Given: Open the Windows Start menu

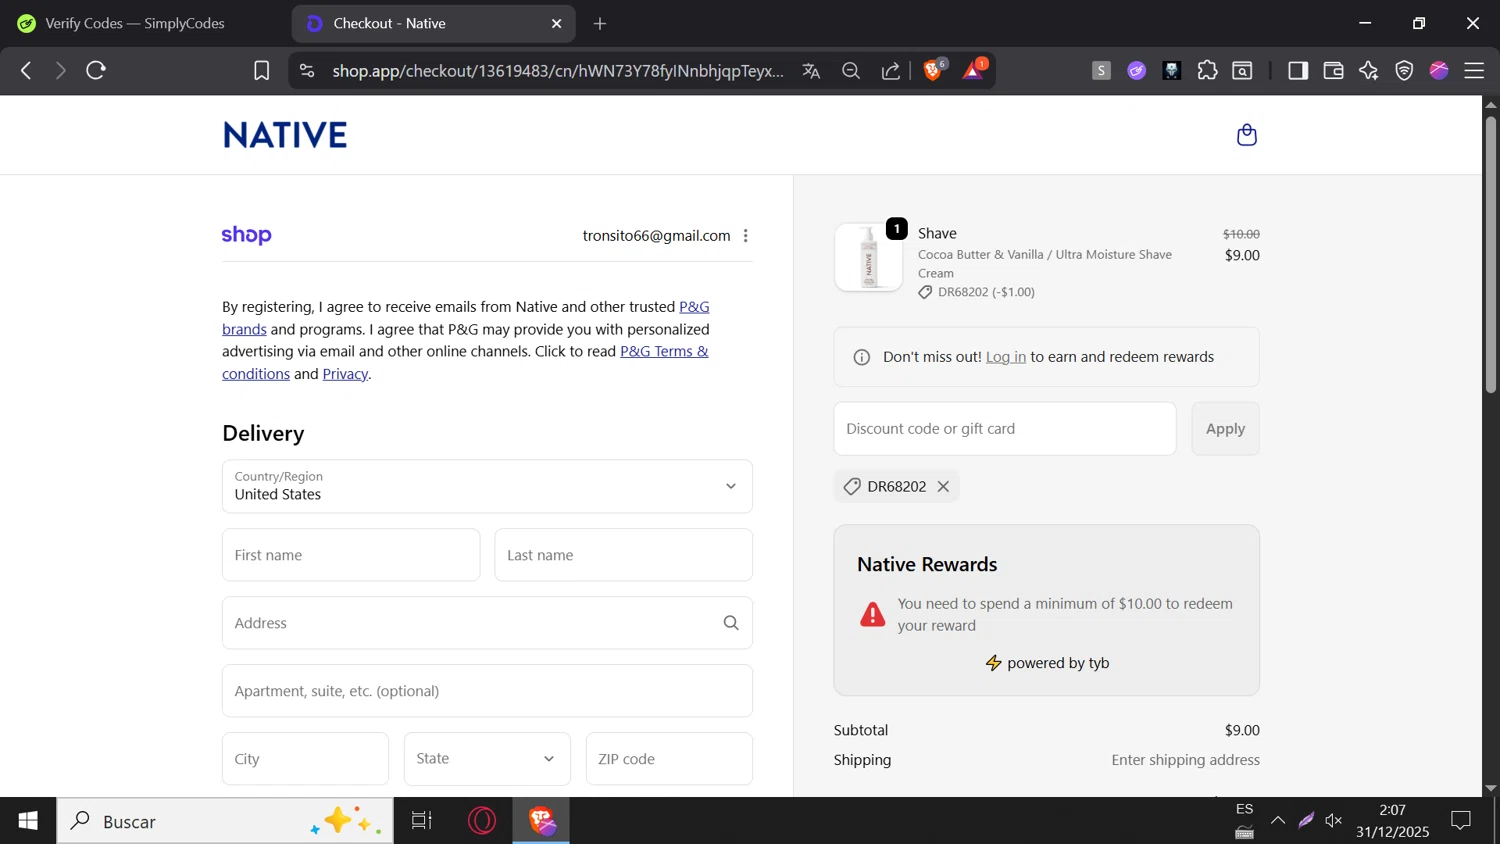Looking at the screenshot, I should tap(28, 821).
